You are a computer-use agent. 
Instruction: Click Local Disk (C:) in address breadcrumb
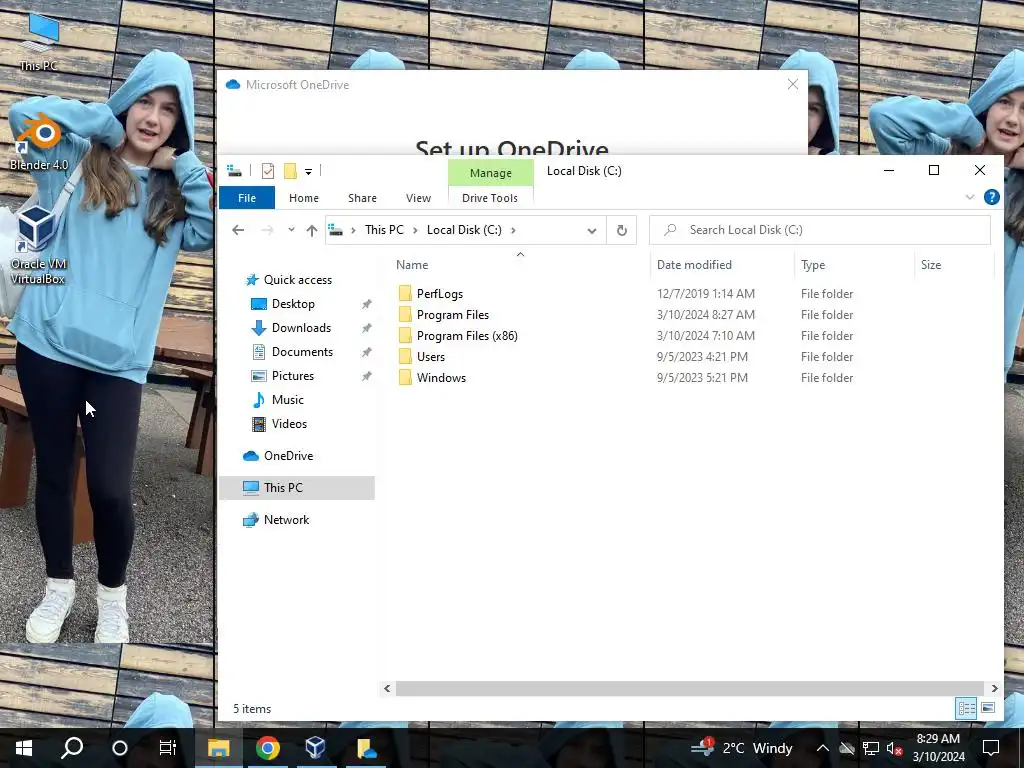464,230
